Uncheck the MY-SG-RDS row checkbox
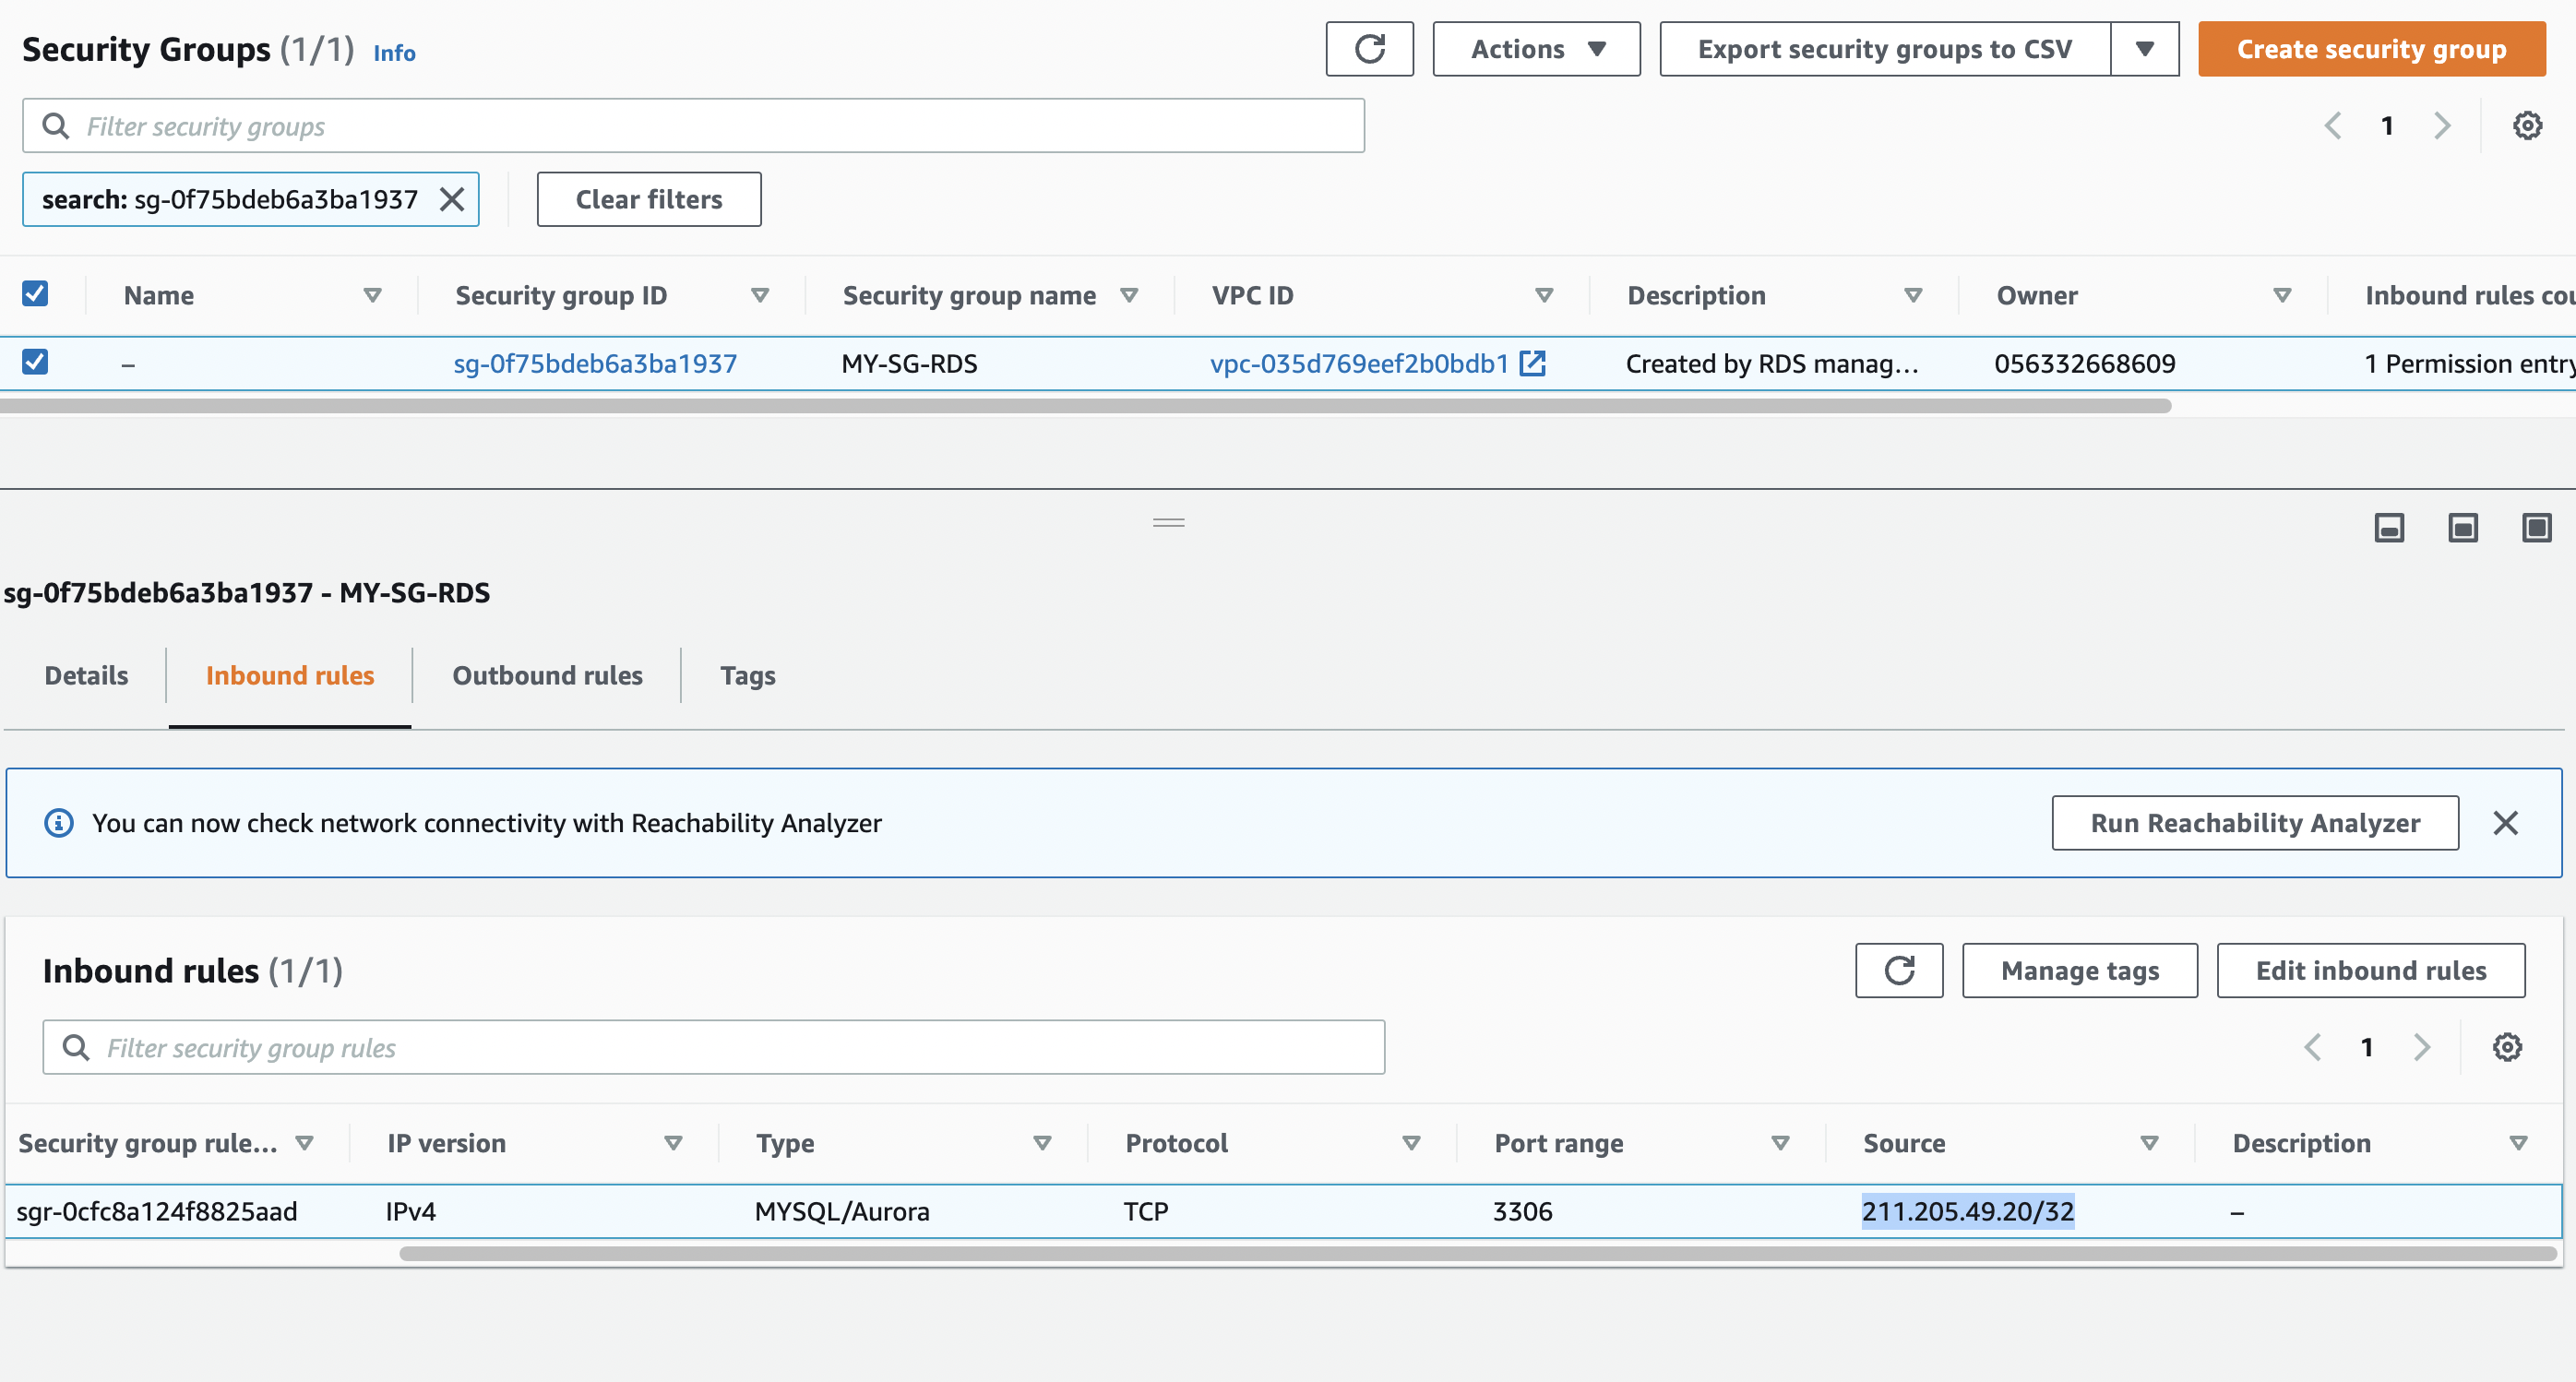2576x1382 pixels. pos(35,362)
